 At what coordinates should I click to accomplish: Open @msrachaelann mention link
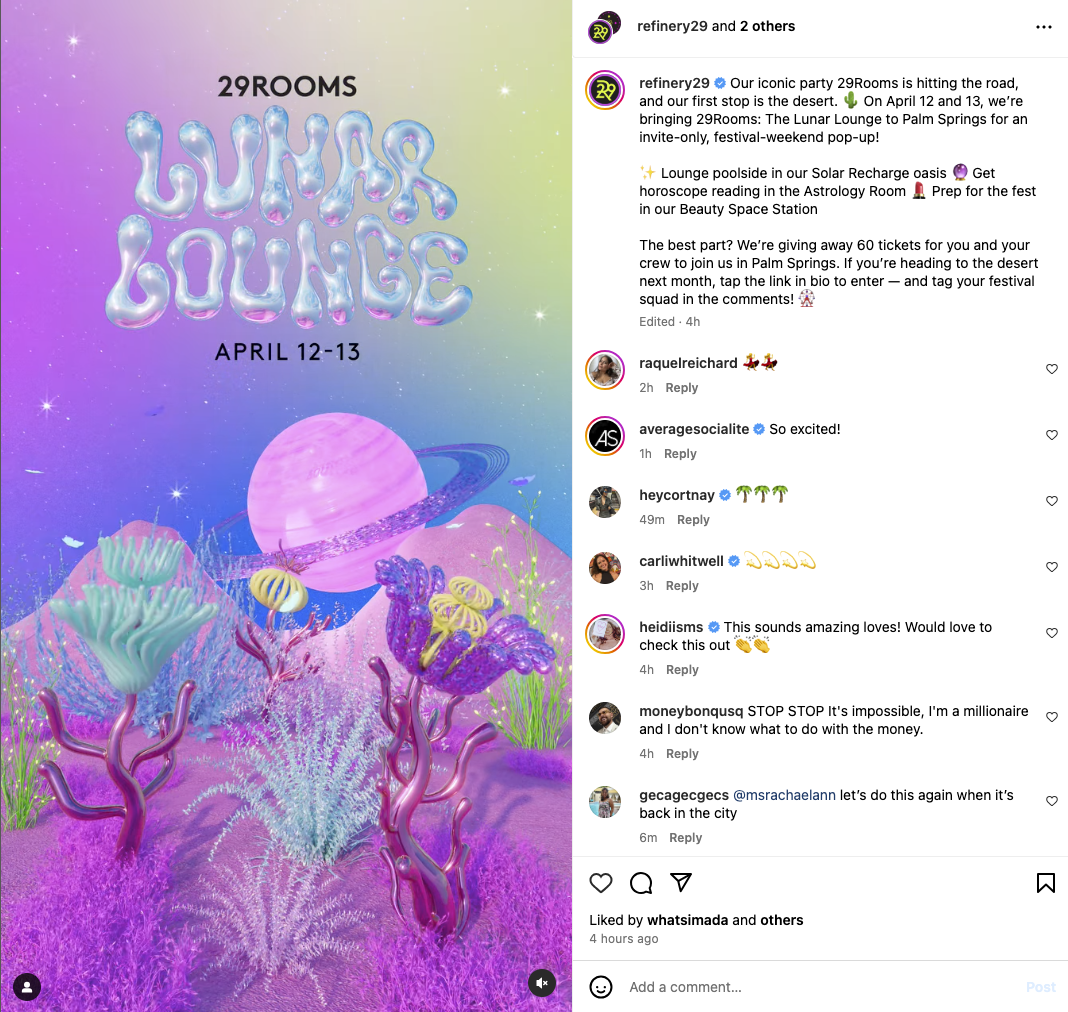pos(784,795)
